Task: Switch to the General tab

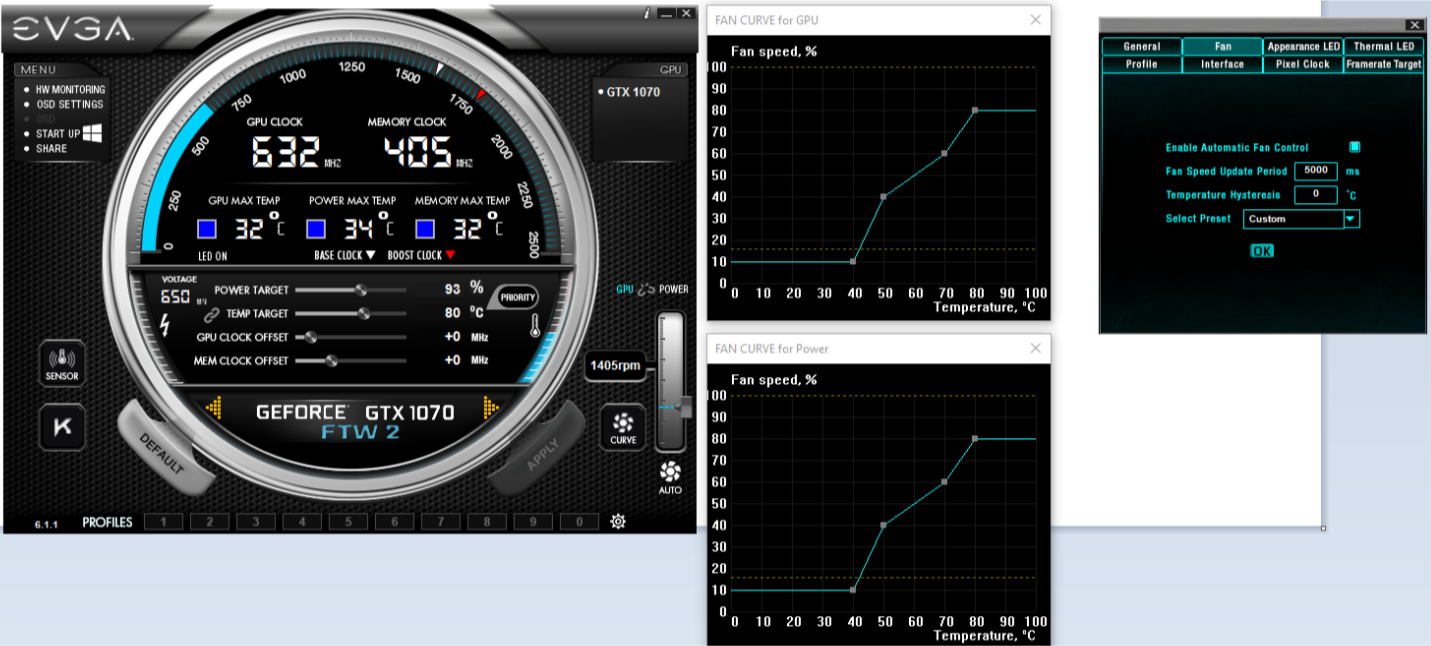Action: pos(1141,46)
